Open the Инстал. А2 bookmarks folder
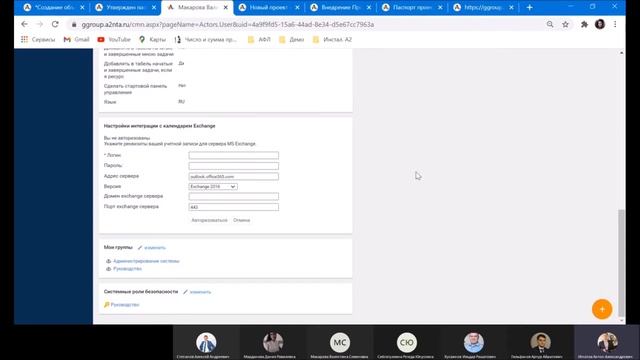 (x=332, y=40)
